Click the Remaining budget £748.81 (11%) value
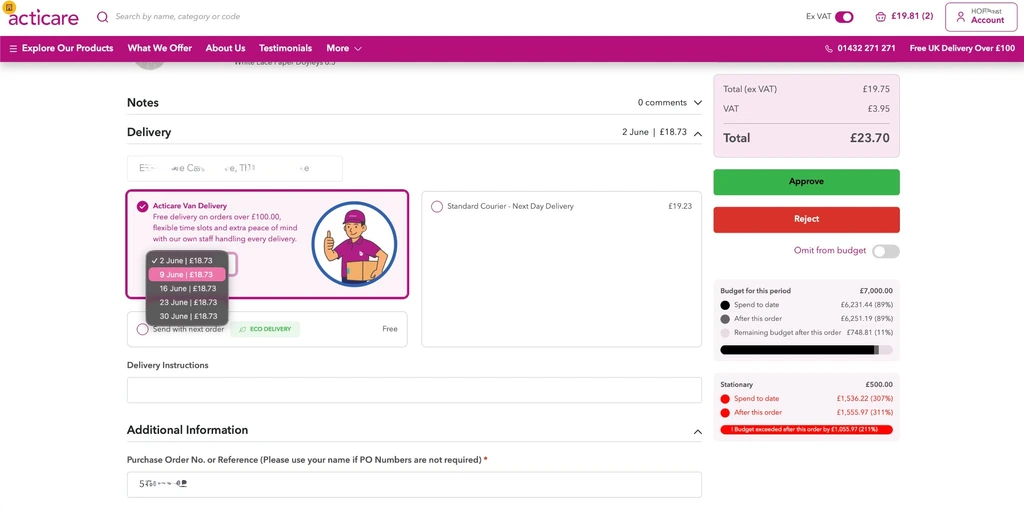 tap(869, 333)
